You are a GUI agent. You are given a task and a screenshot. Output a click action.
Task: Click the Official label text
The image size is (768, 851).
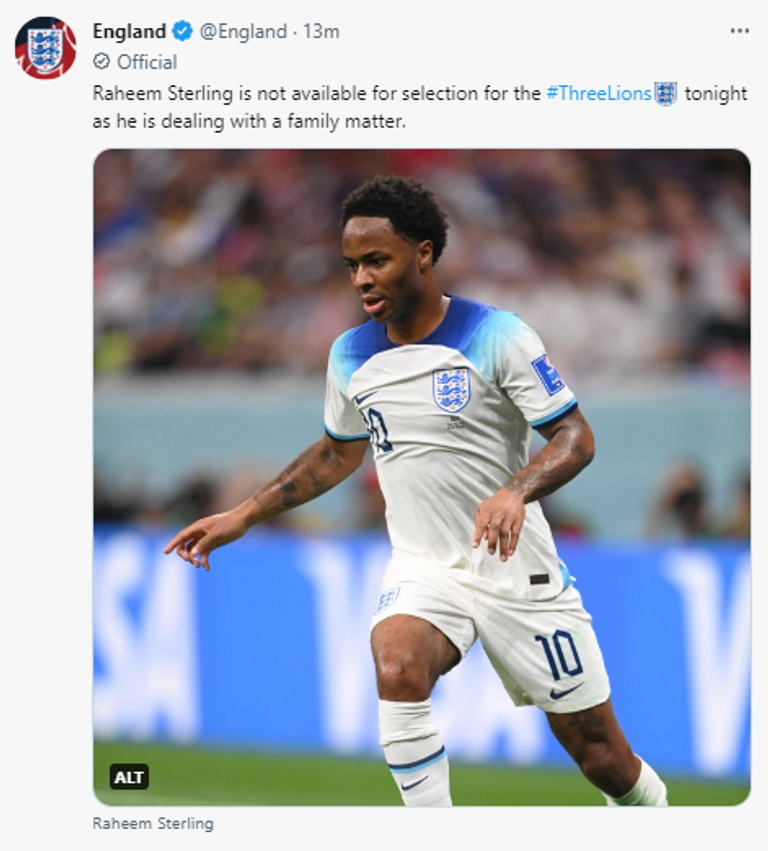[147, 62]
